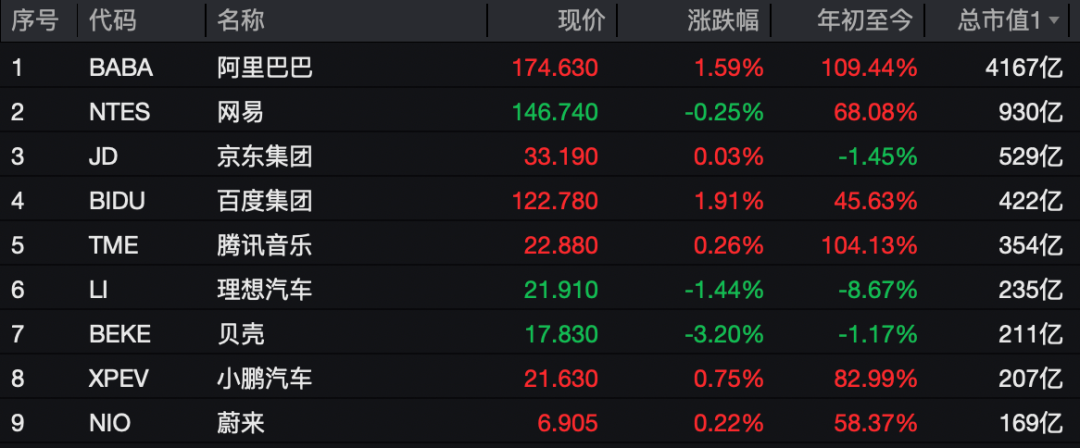
Task: Click the -8.67% year-to-date value
Action: point(878,290)
